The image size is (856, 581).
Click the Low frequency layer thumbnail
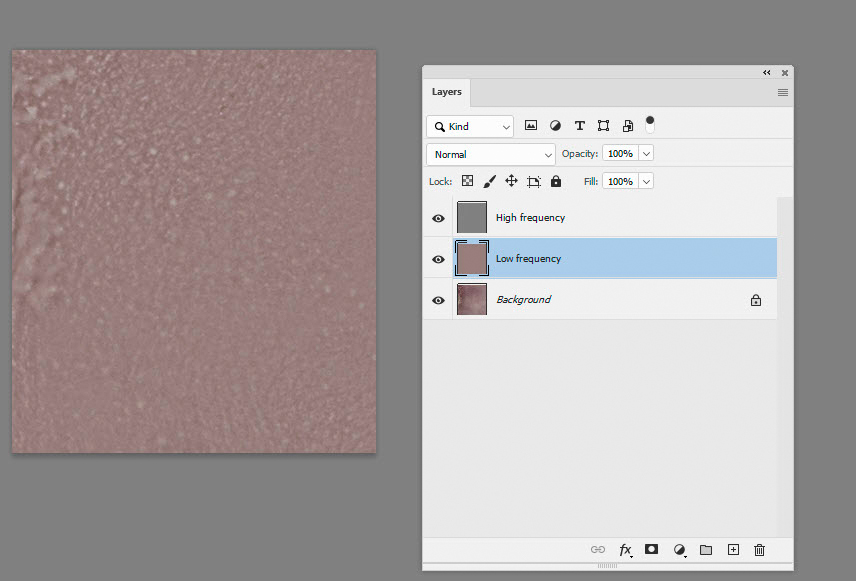click(471, 258)
